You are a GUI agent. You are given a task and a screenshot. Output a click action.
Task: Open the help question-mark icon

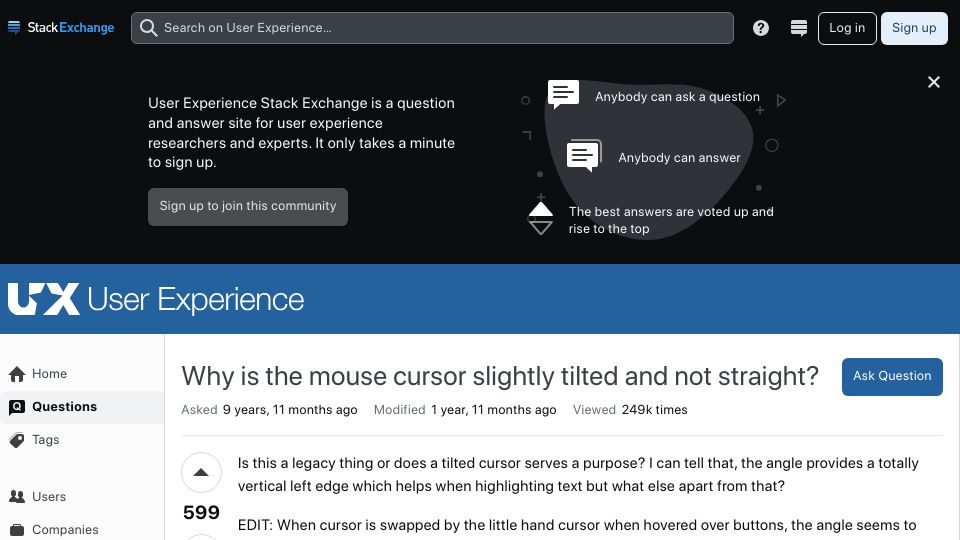(760, 28)
